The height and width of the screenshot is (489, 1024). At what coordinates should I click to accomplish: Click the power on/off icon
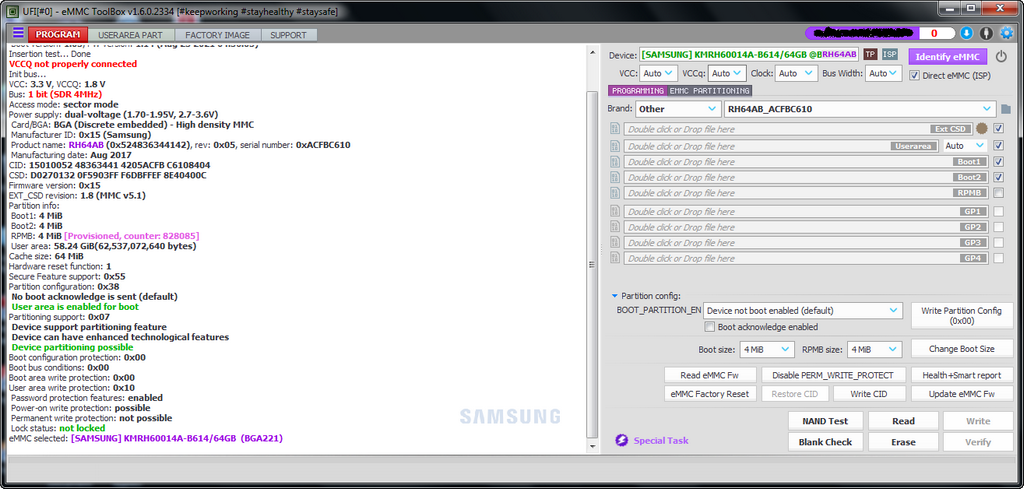coord(1001,57)
